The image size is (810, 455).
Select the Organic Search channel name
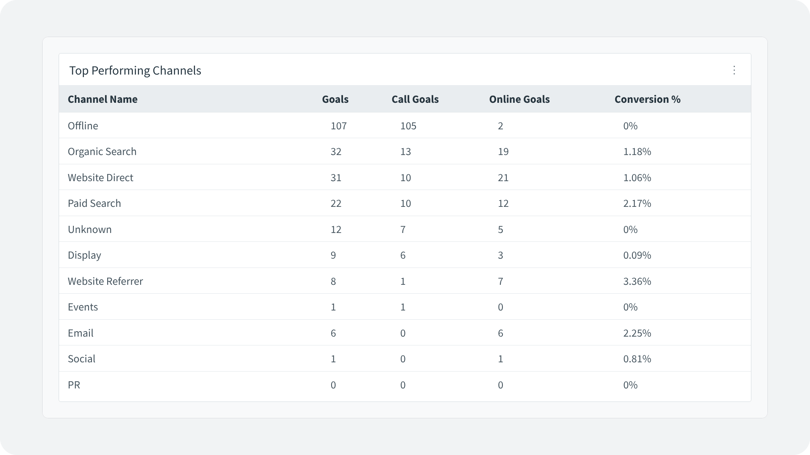pos(102,151)
